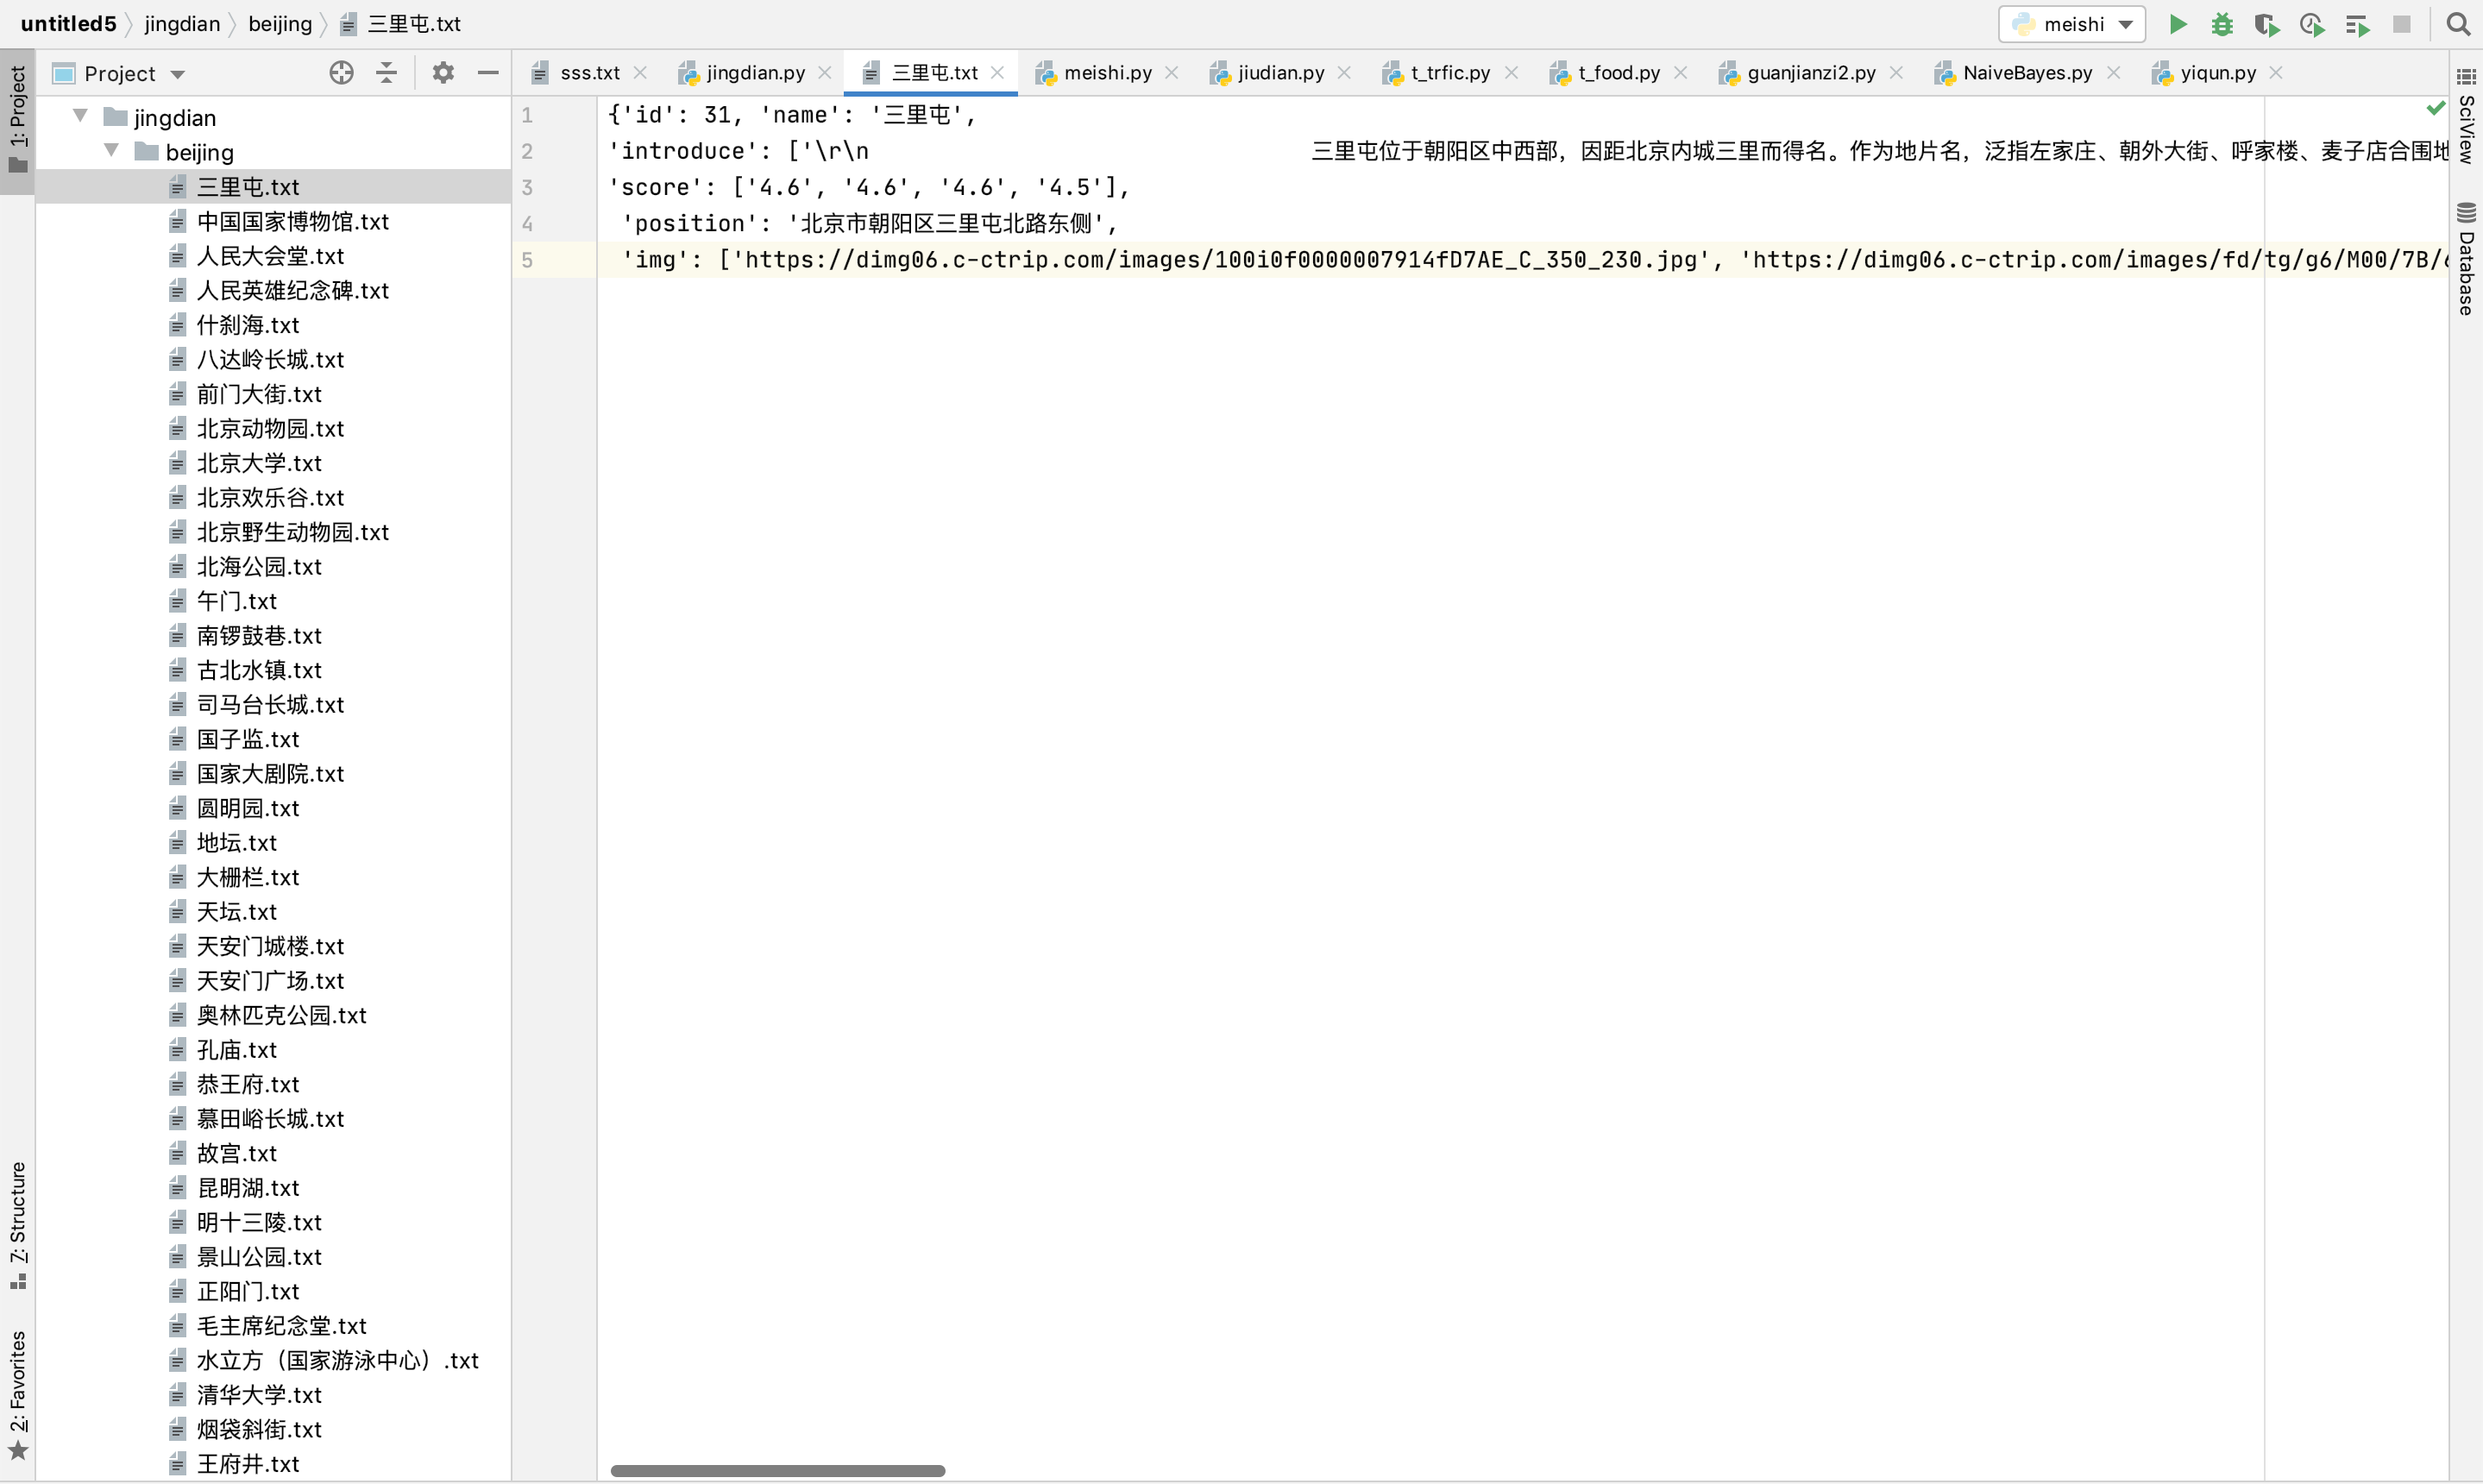
Task: Hide the Project tool window
Action: coord(488,73)
